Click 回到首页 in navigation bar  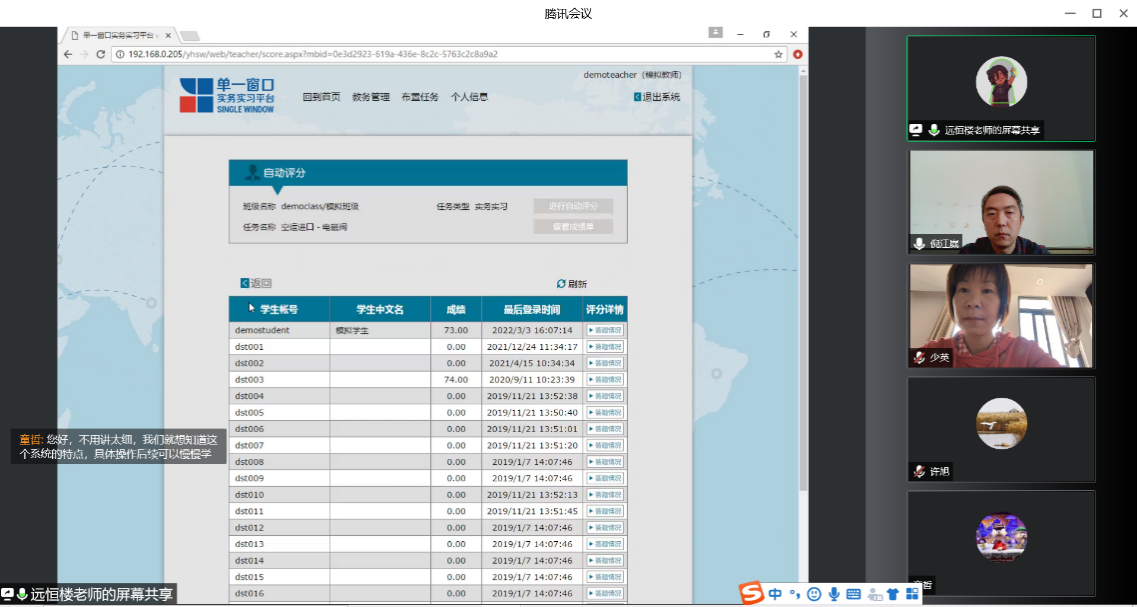(x=322, y=97)
